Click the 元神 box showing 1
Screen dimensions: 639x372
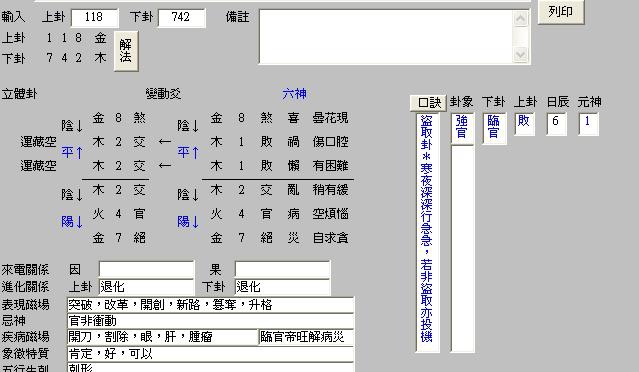pos(588,124)
